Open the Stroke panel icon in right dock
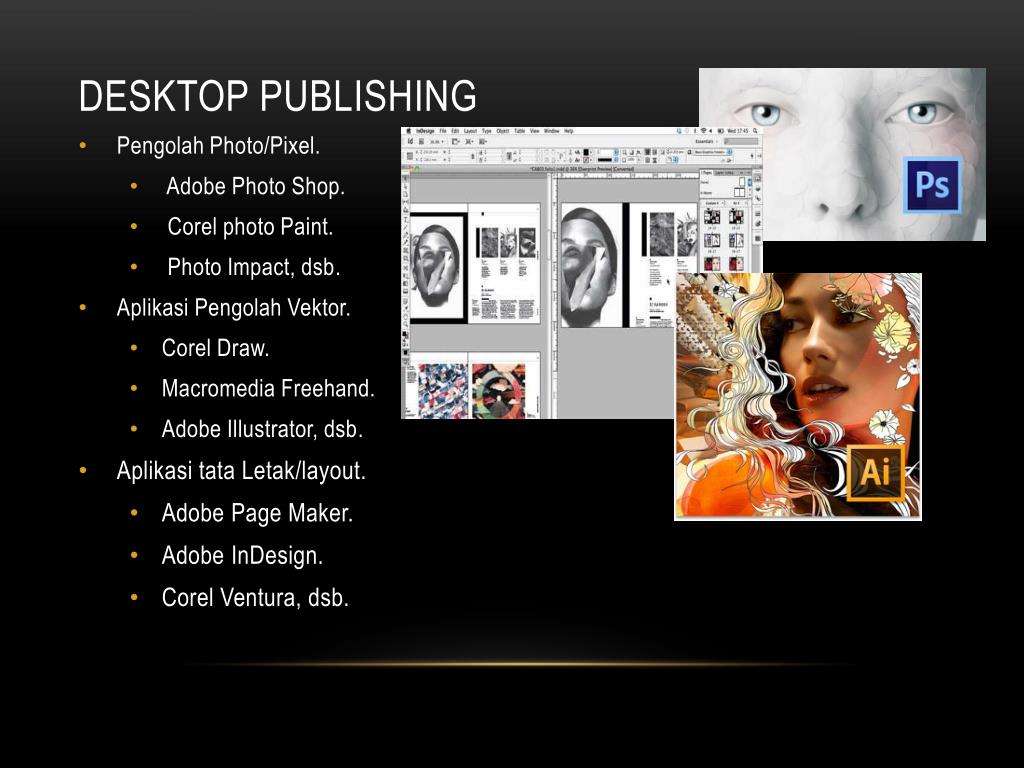Image resolution: width=1024 pixels, height=768 pixels. click(758, 214)
